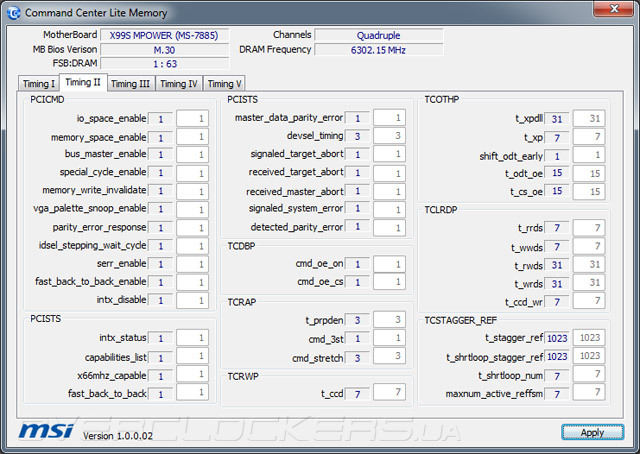Viewport: 640px width, 454px height.
Task: Edit the t_stagger_ref input field
Action: pyautogui.click(x=589, y=337)
